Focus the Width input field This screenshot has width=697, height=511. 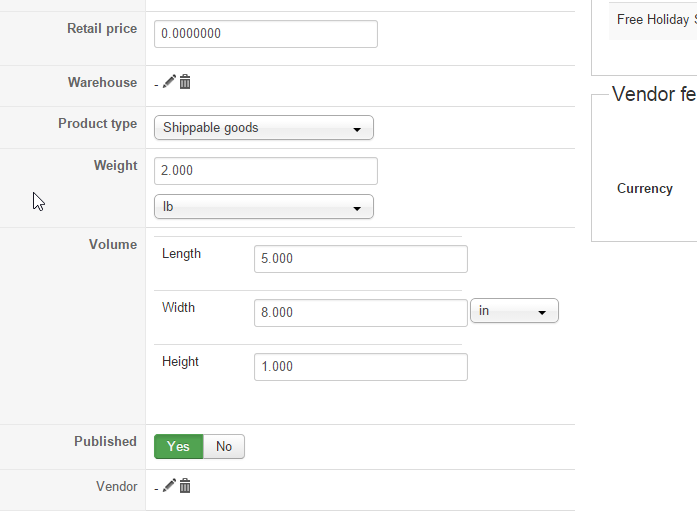pos(360,313)
